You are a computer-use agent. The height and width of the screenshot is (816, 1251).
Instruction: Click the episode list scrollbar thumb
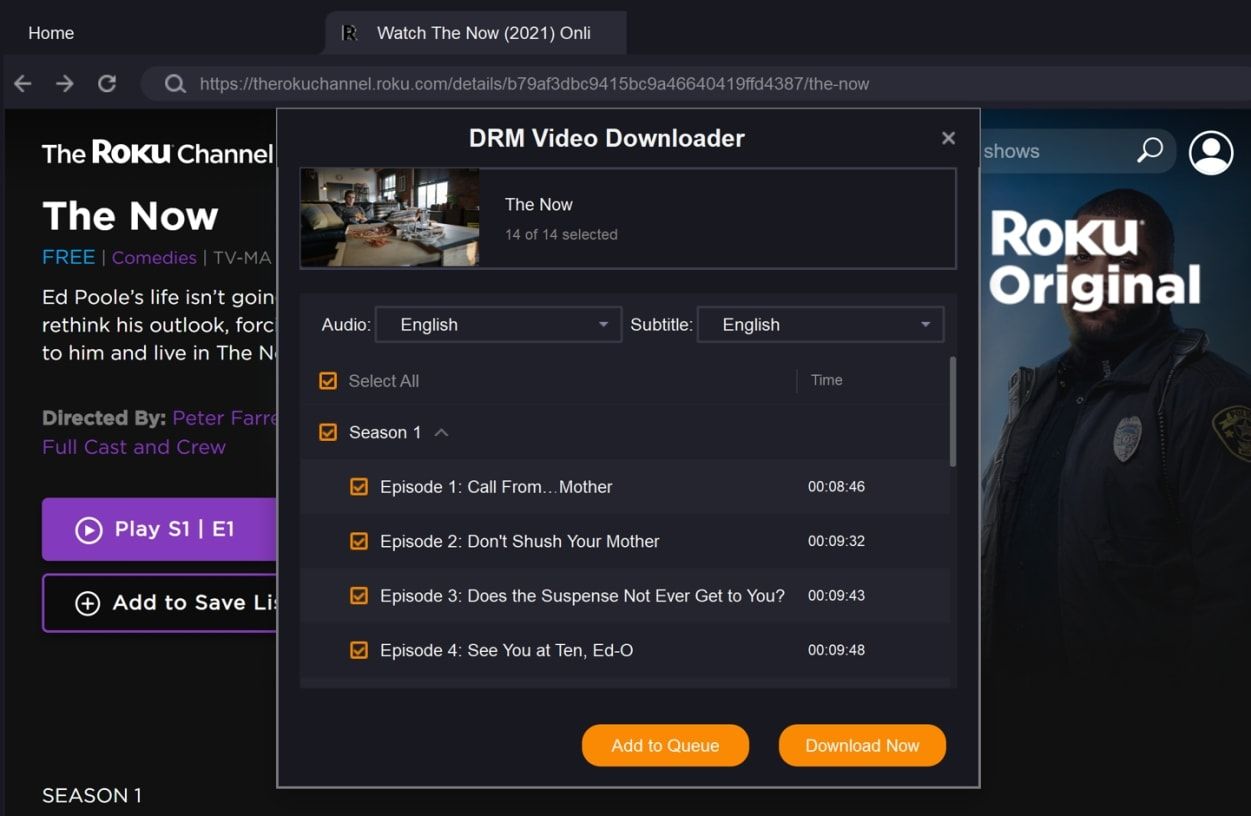[x=953, y=411]
